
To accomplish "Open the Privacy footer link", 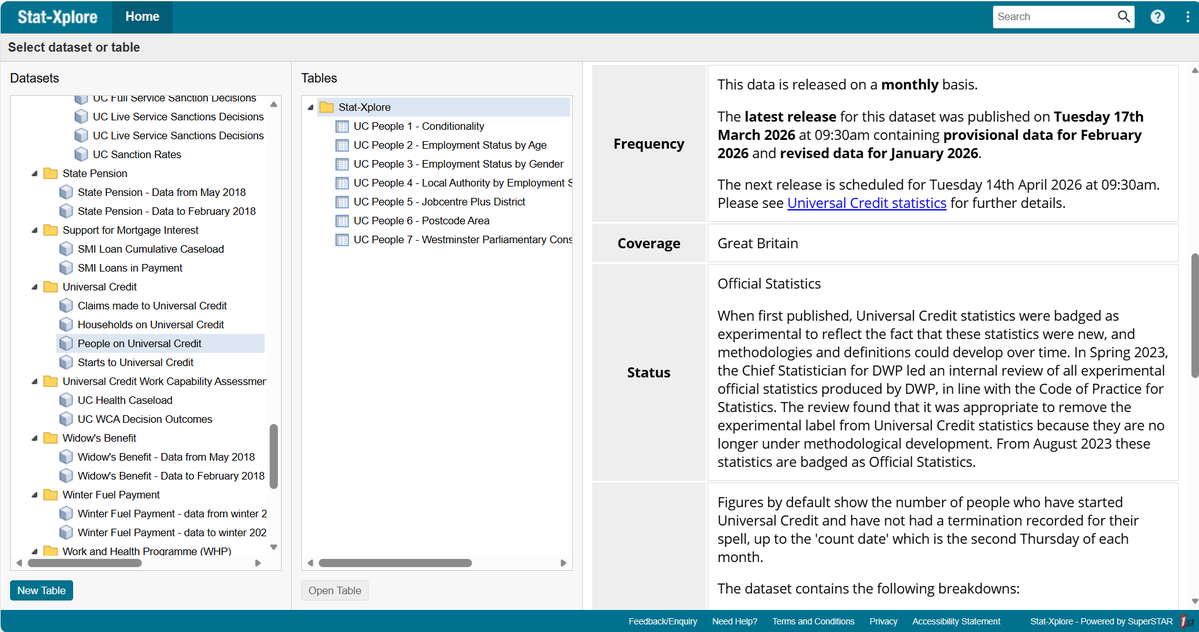I will [x=883, y=621].
